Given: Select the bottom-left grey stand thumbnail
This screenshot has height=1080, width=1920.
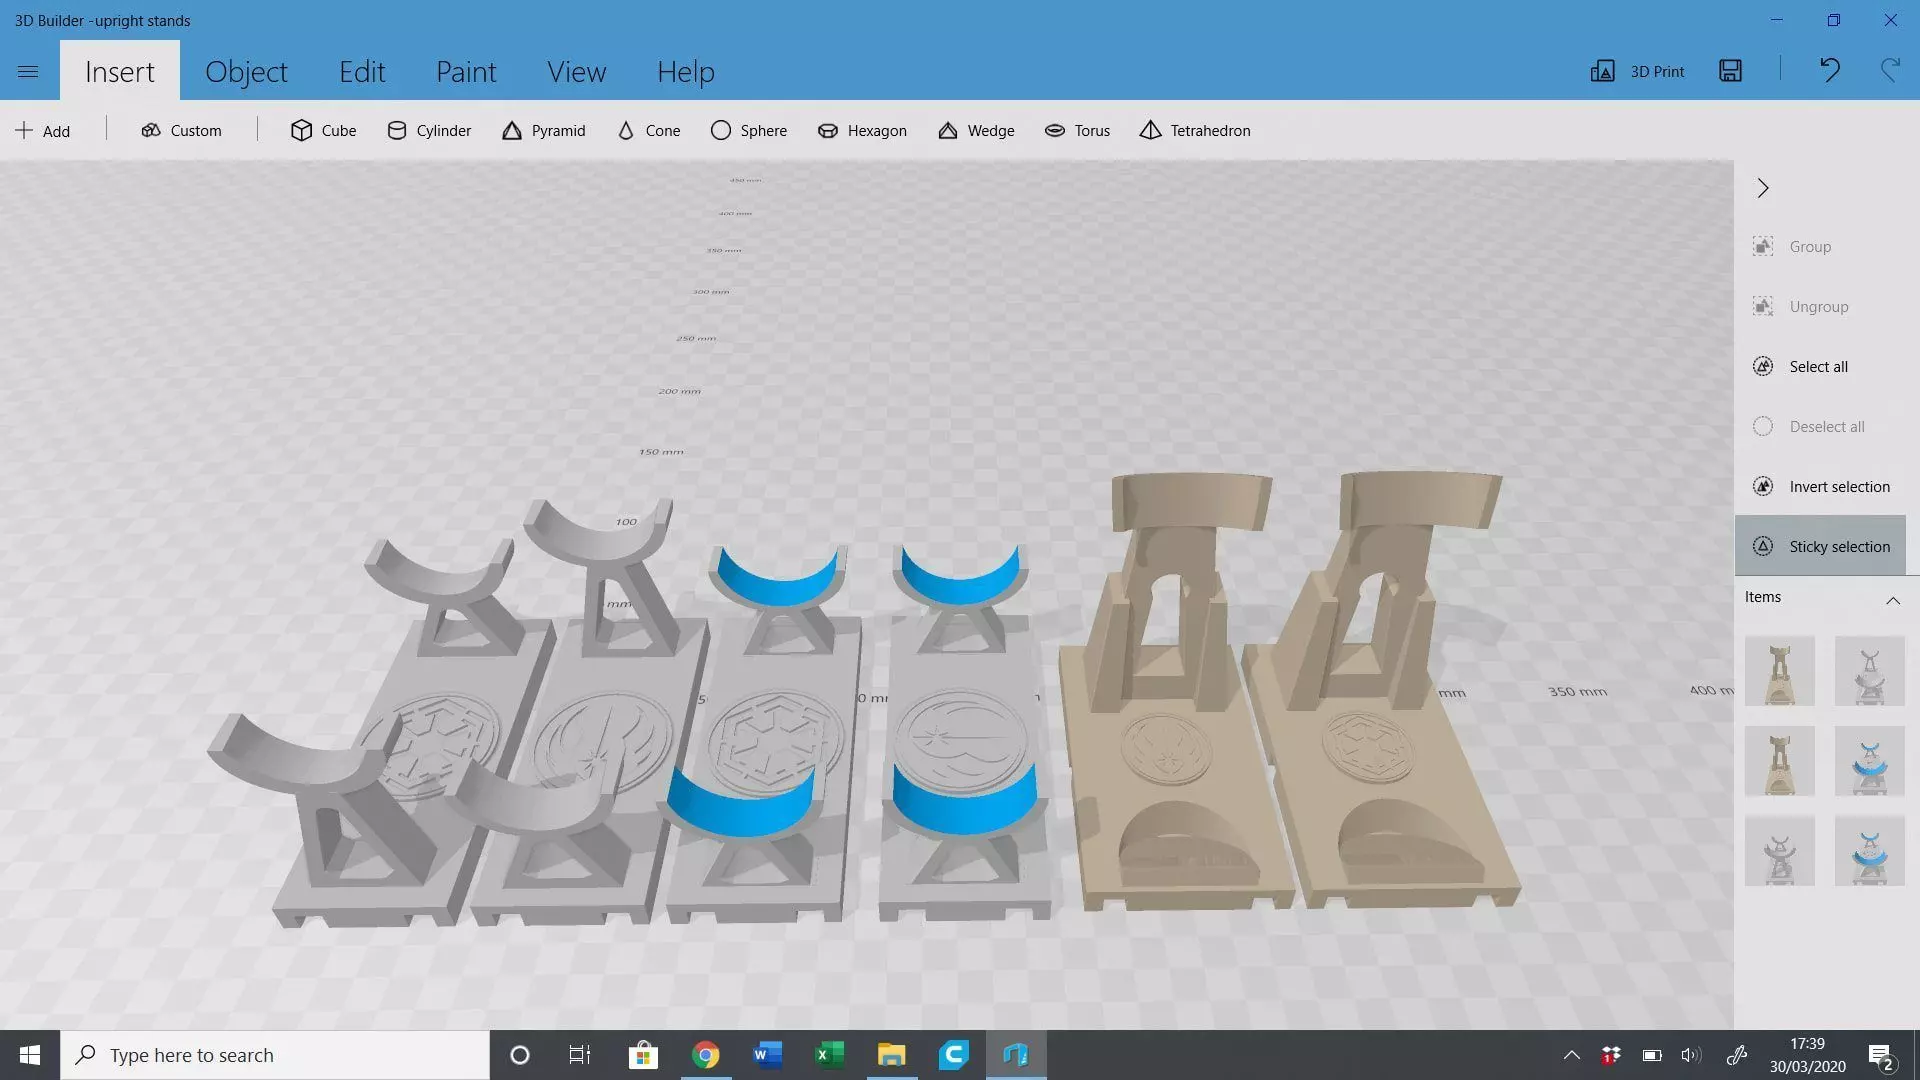Looking at the screenshot, I should 1780,851.
